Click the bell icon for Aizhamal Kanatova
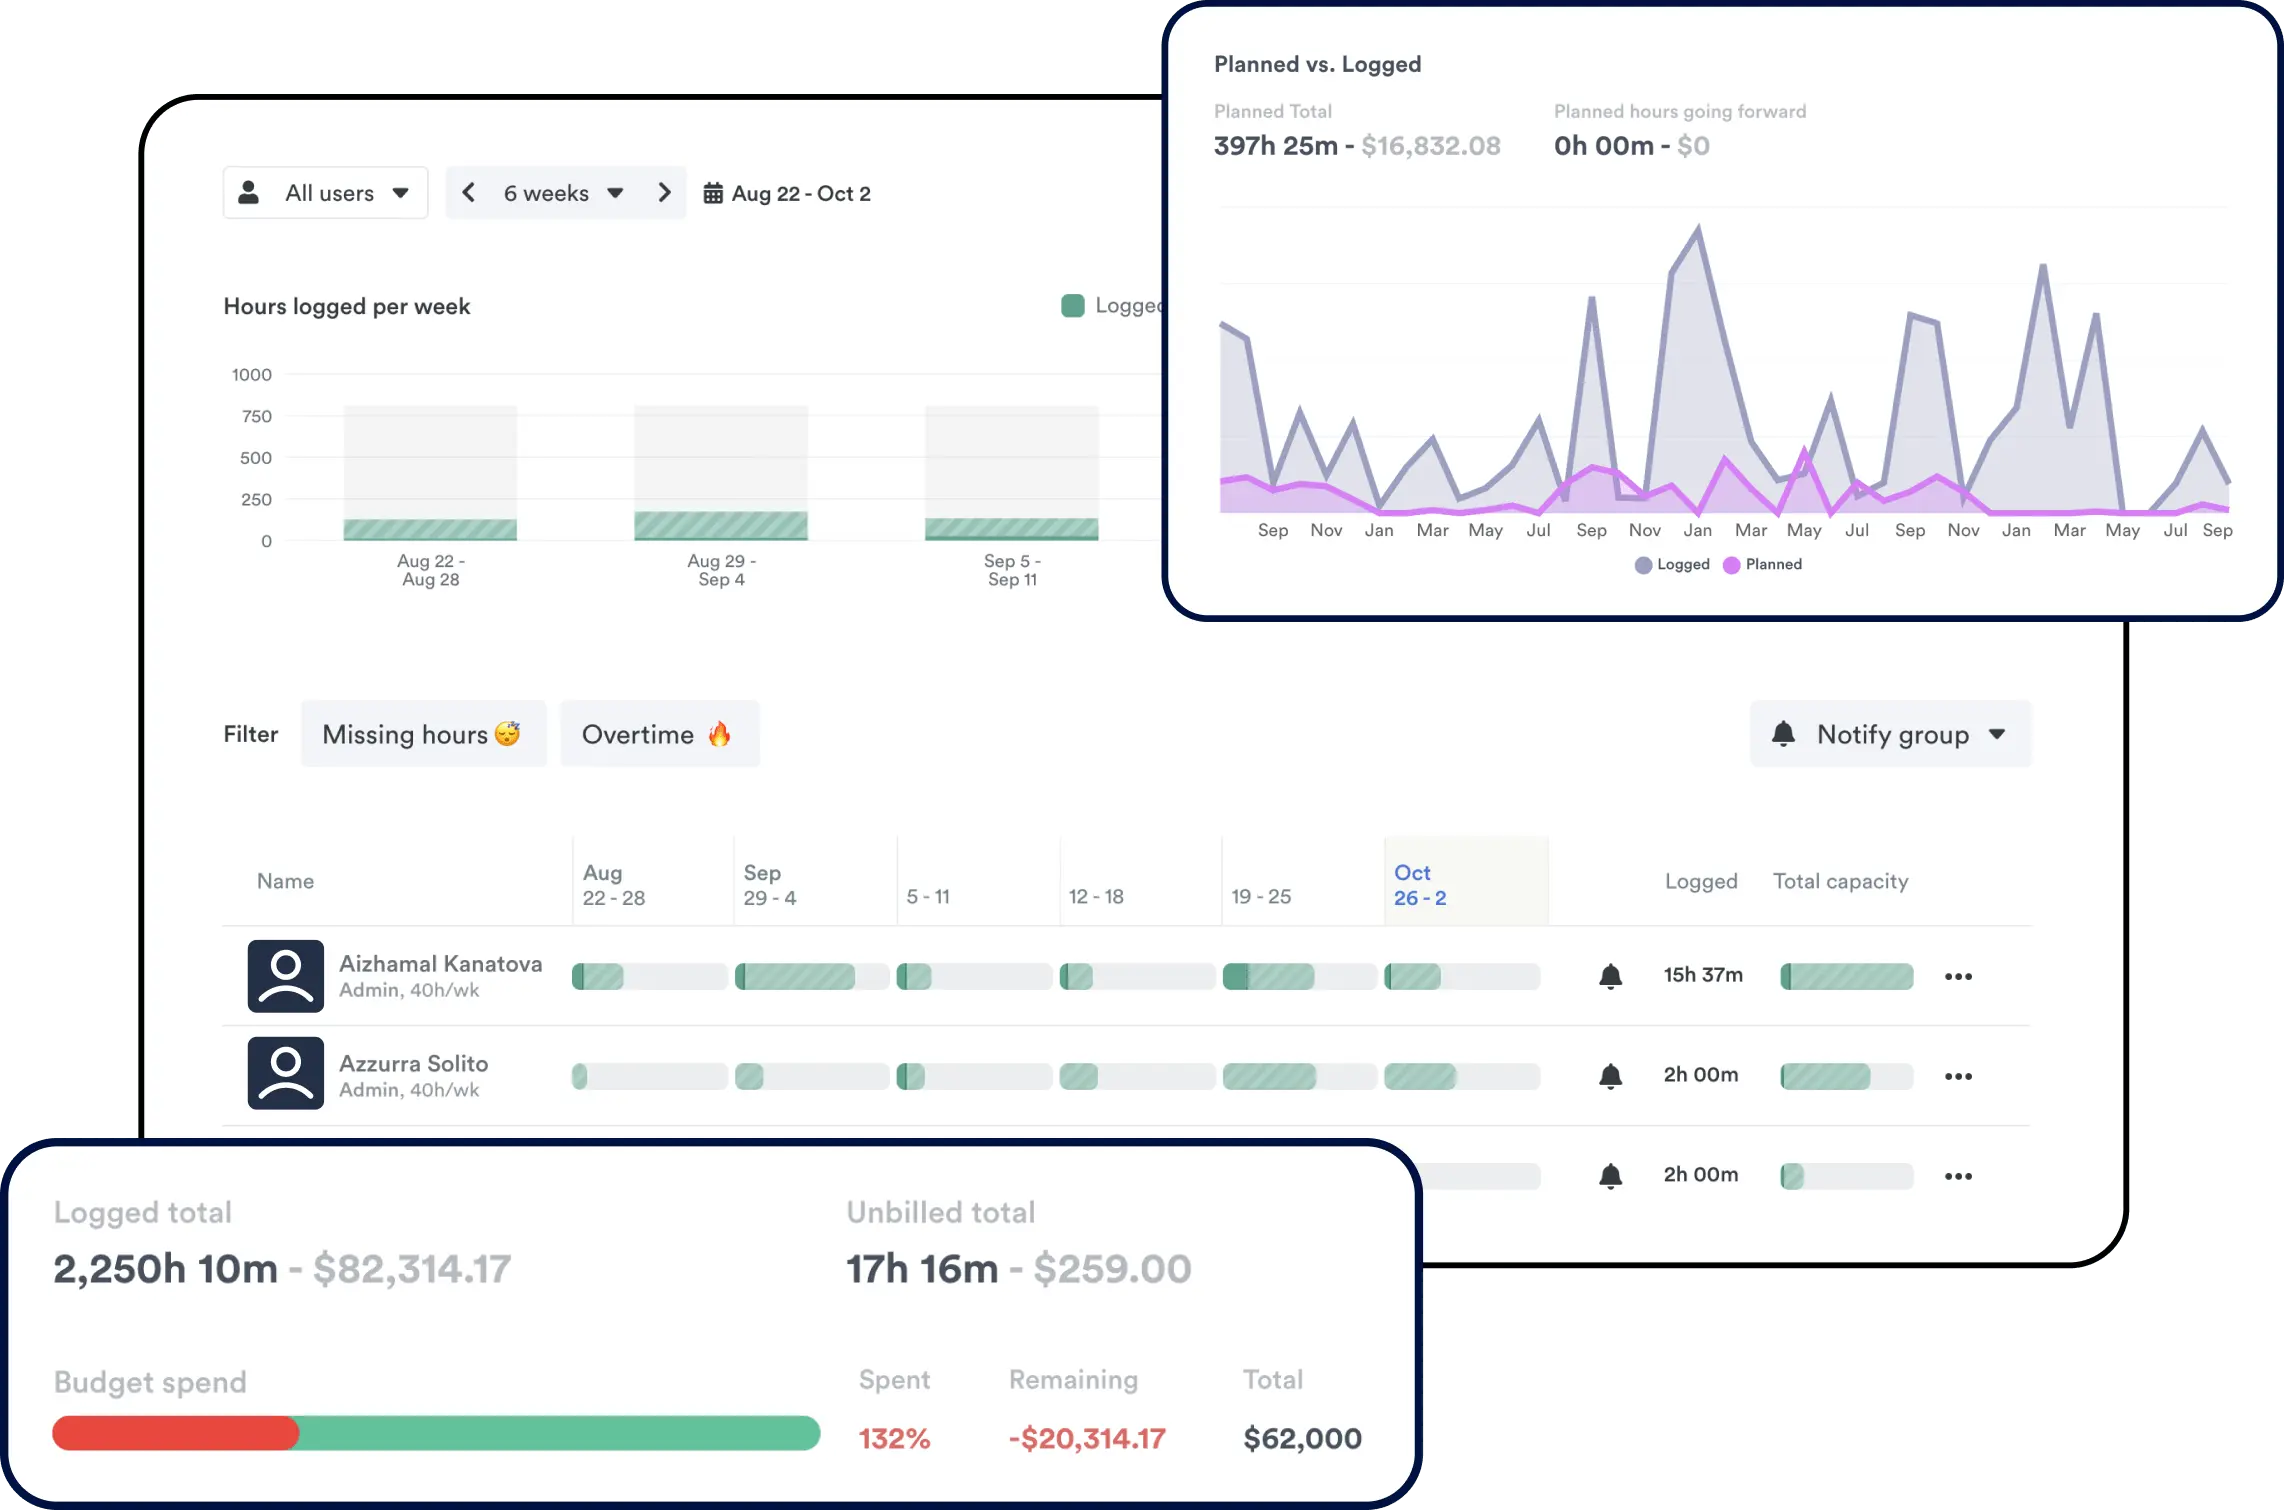Viewport: 2284px width, 1510px height. (x=1610, y=976)
